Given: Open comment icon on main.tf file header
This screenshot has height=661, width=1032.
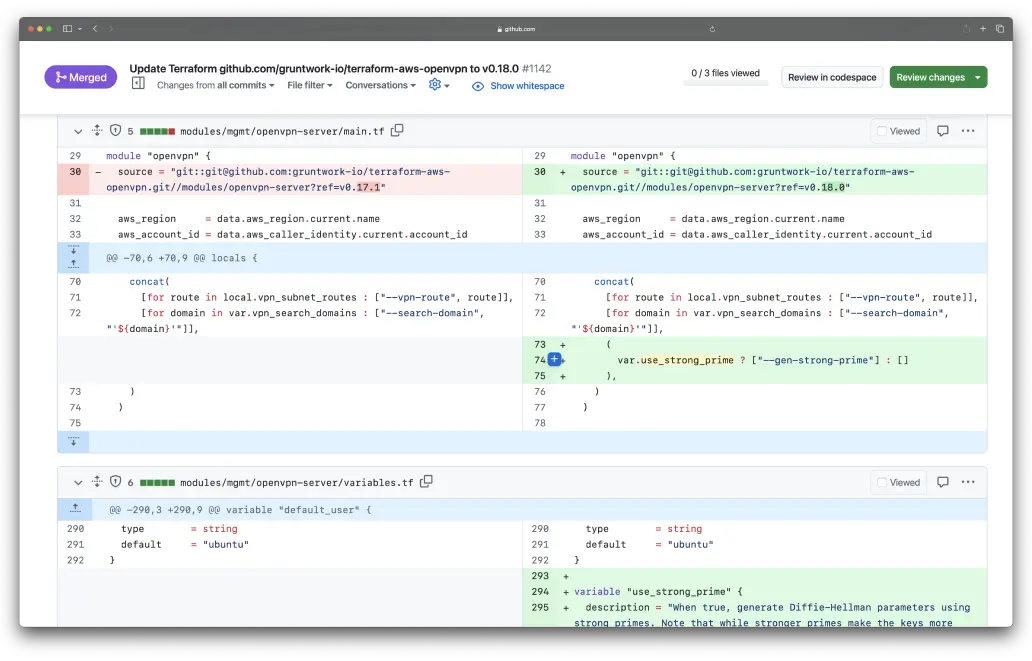Looking at the screenshot, I should pos(942,131).
